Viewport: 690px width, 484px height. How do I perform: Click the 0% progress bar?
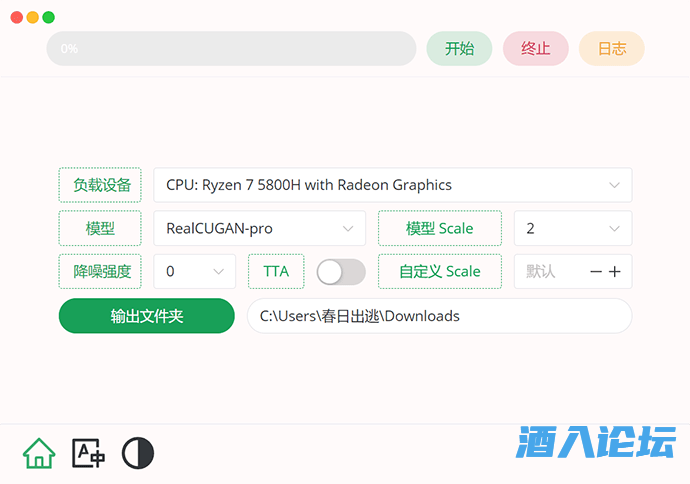pyautogui.click(x=231, y=49)
